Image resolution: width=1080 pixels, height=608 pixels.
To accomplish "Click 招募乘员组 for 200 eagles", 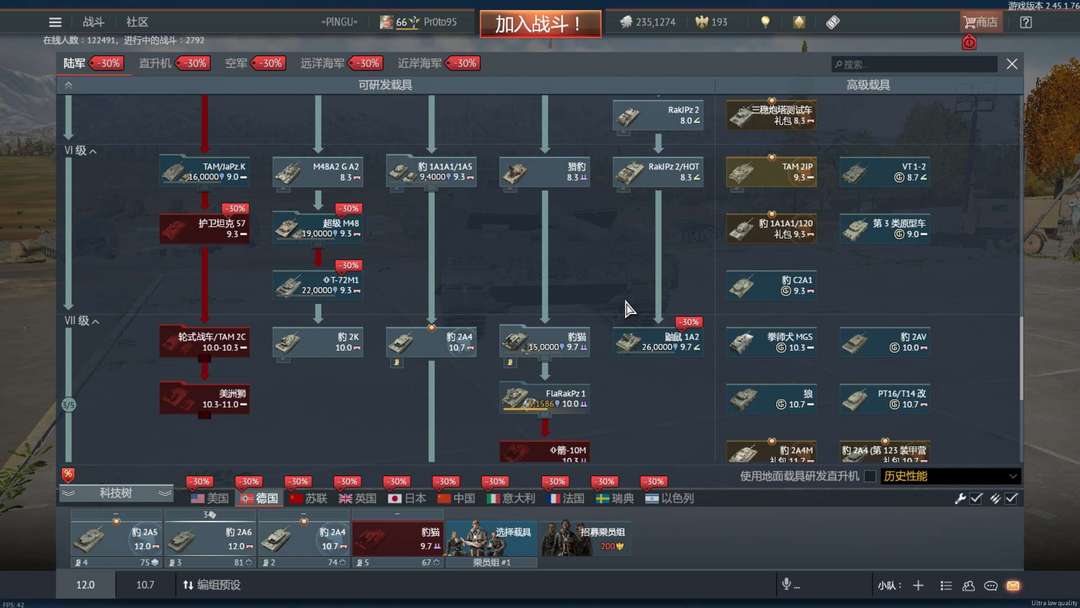I will [x=584, y=538].
